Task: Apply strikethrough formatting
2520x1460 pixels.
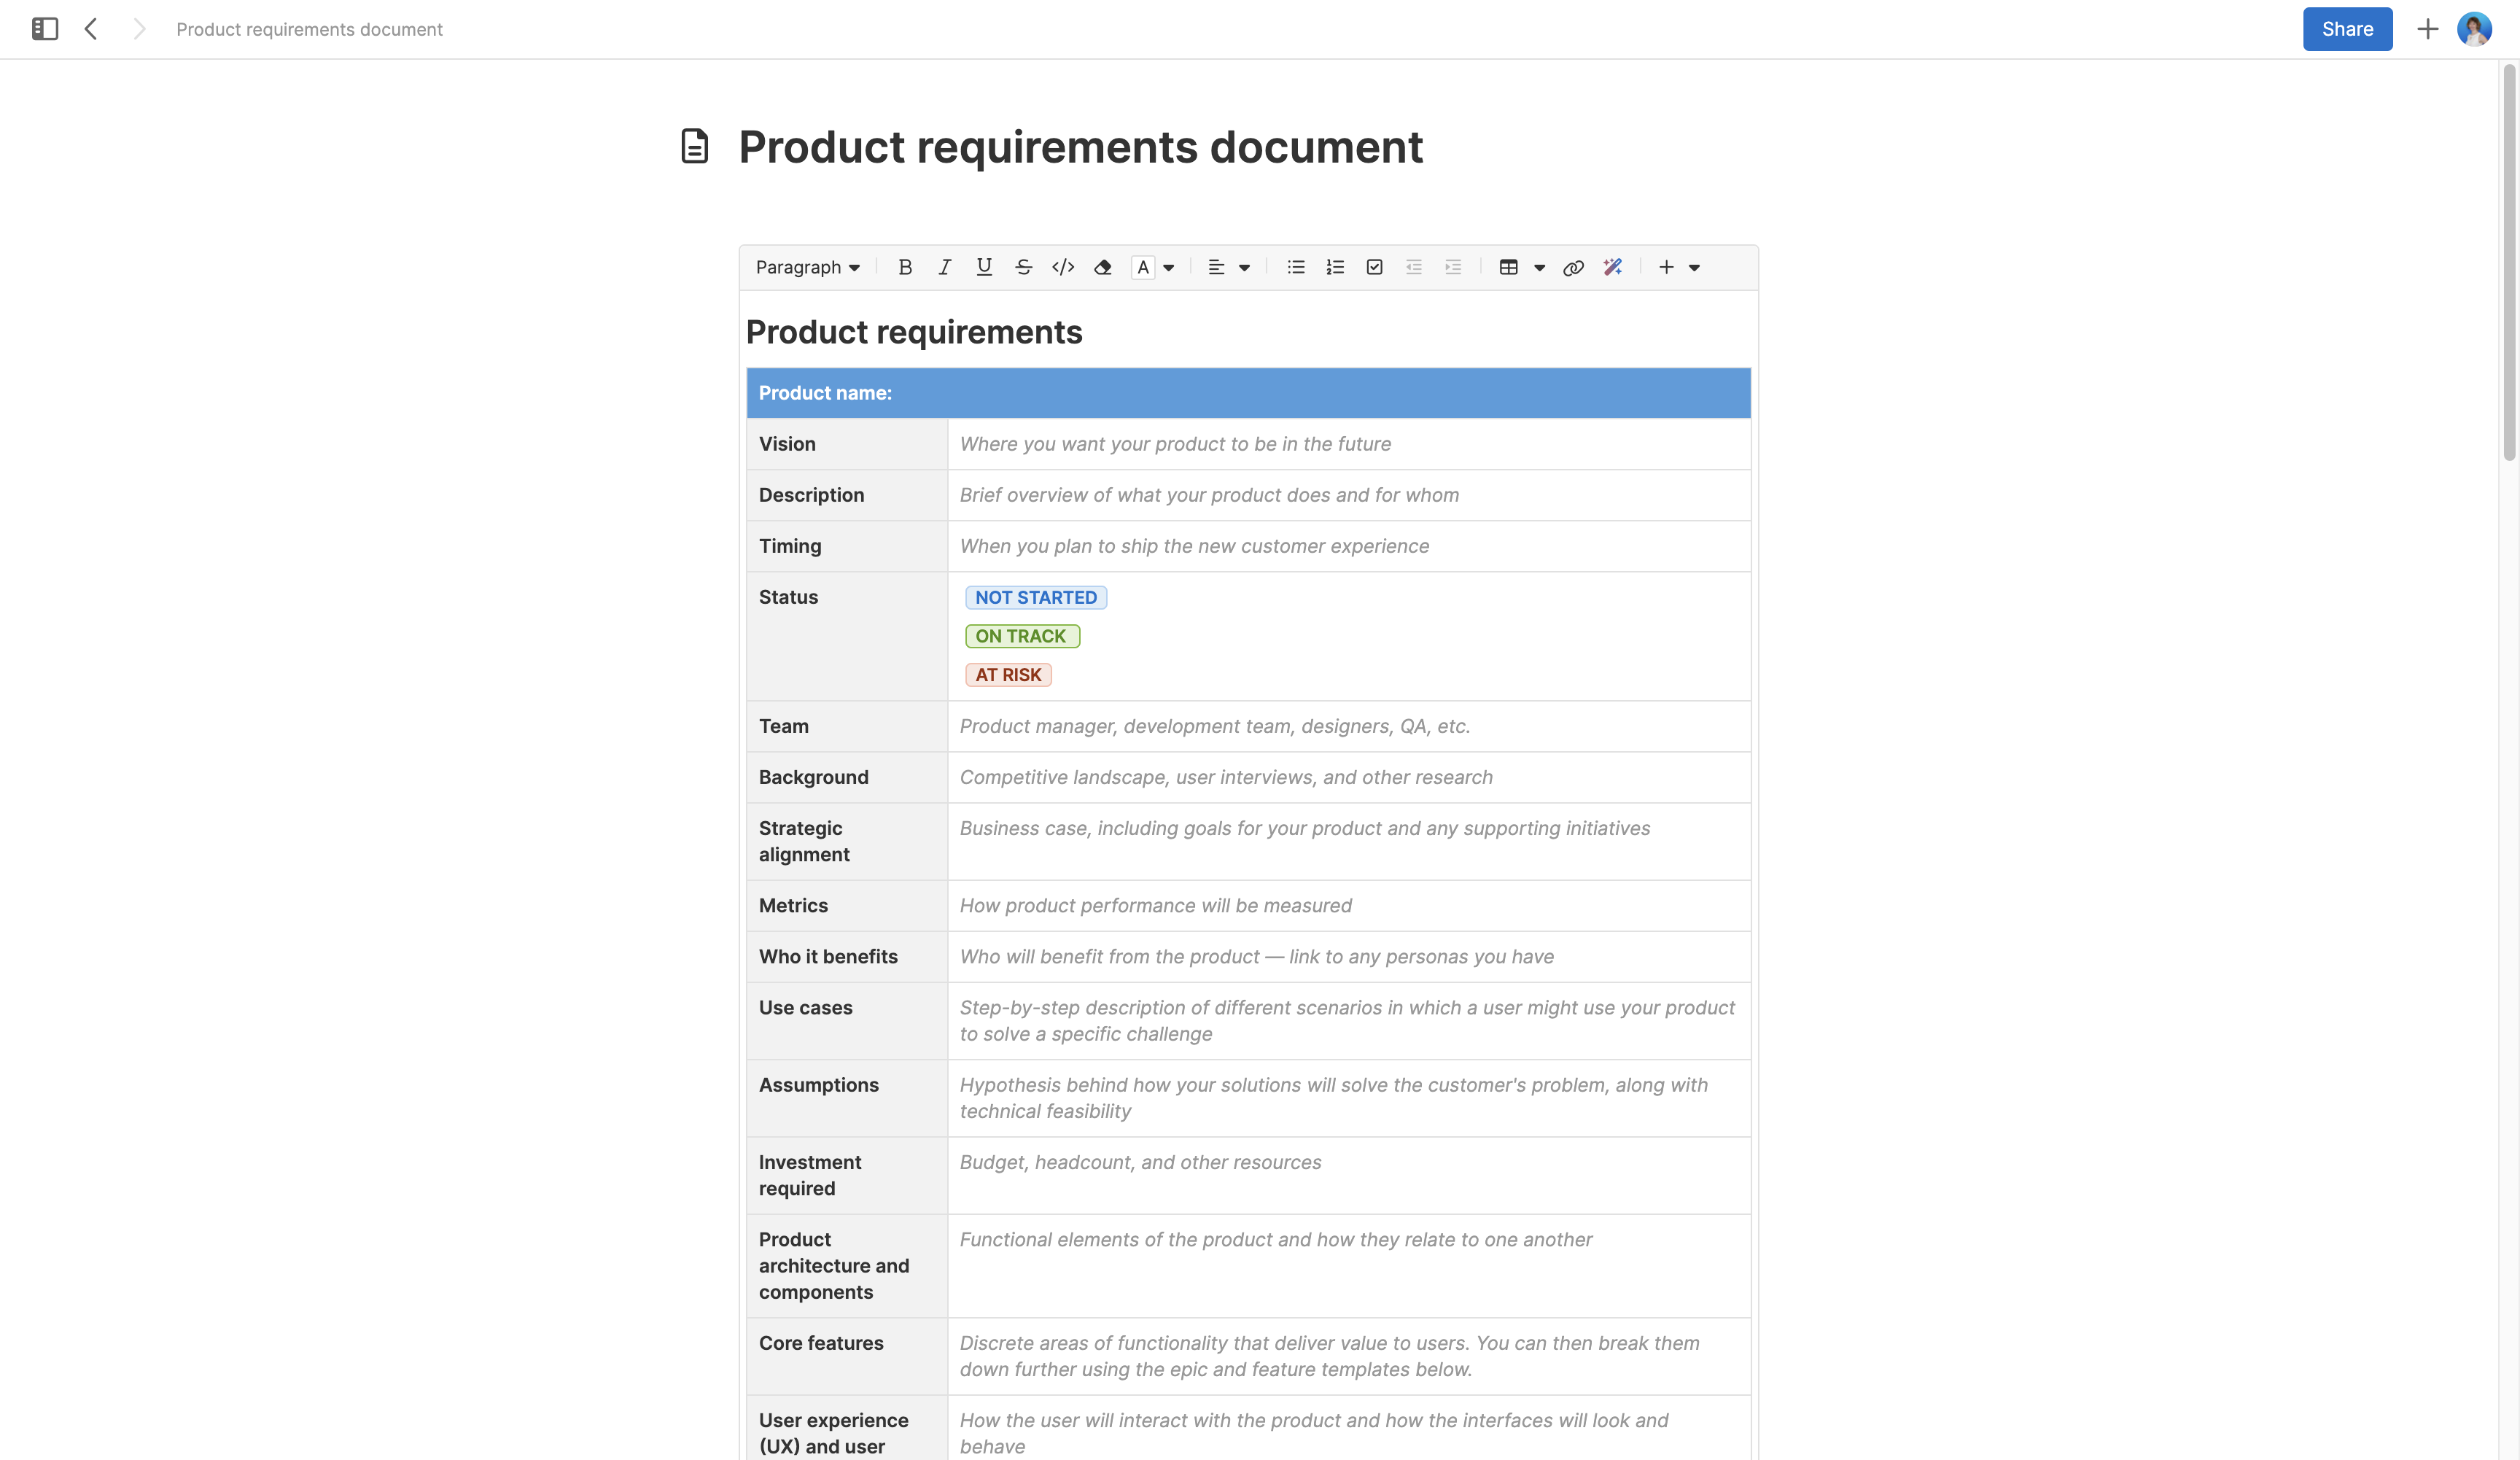Action: point(1023,267)
